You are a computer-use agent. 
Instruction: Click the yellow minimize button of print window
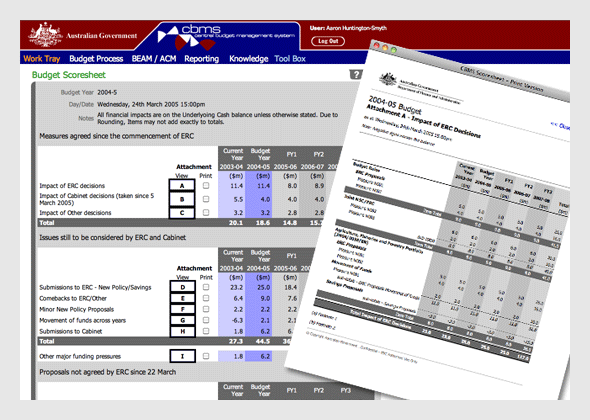[385, 47]
